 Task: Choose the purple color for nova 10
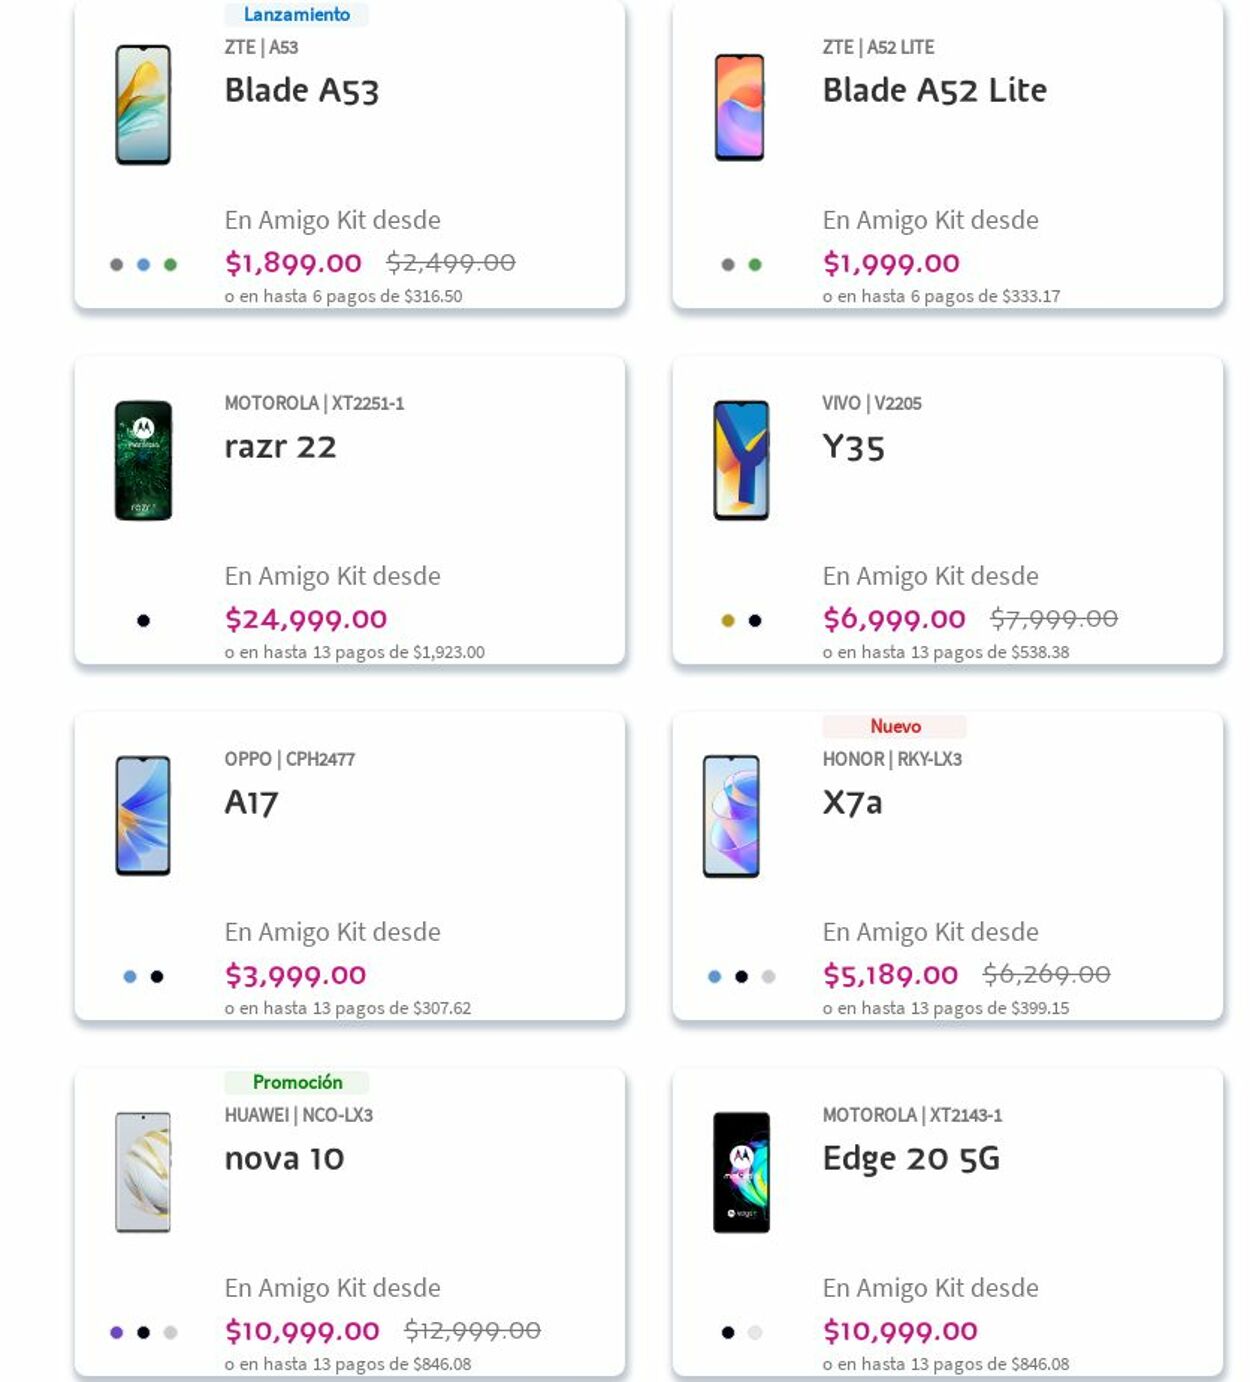[x=116, y=1333]
